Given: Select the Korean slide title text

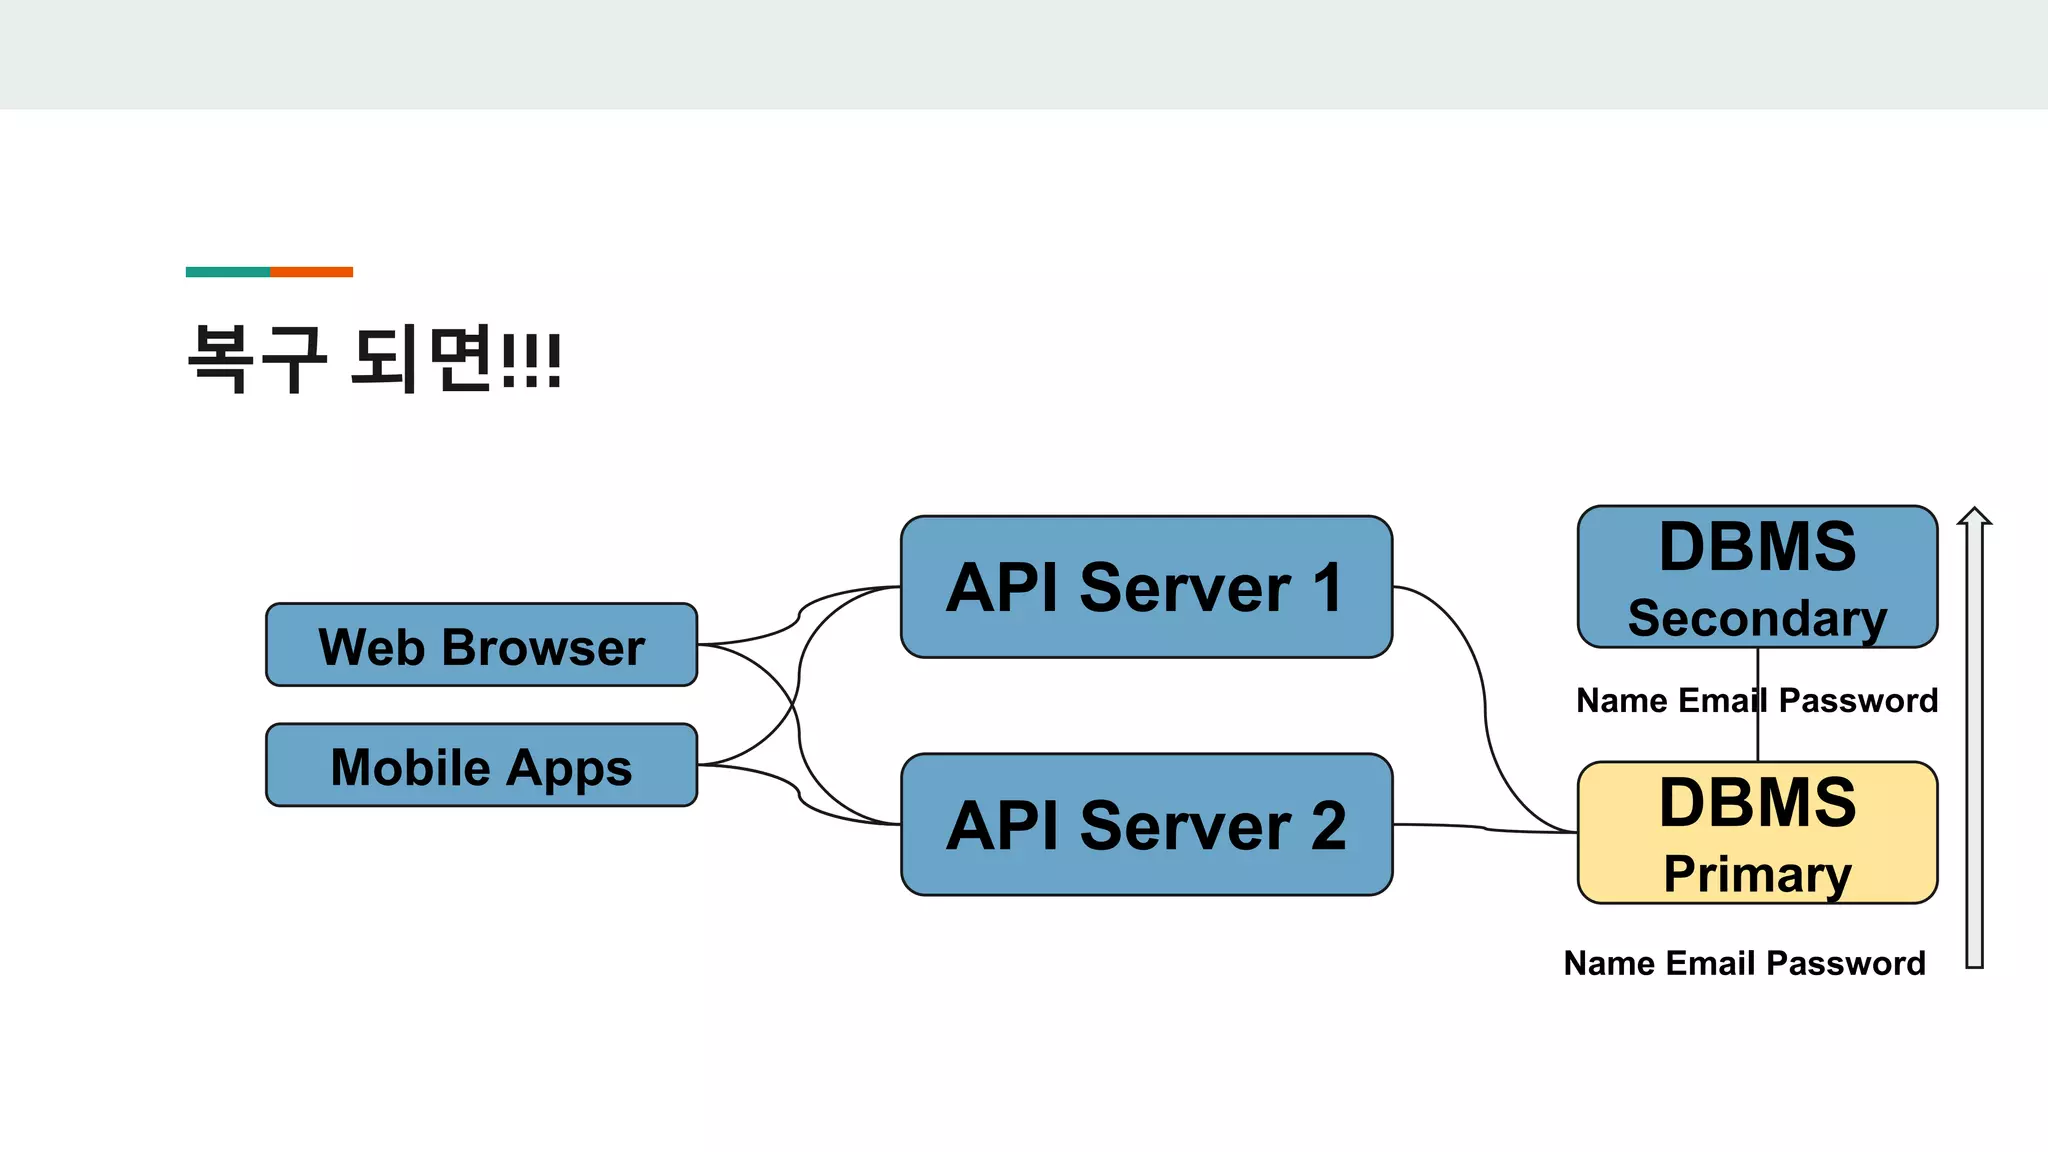Looking at the screenshot, I should [x=375, y=358].
